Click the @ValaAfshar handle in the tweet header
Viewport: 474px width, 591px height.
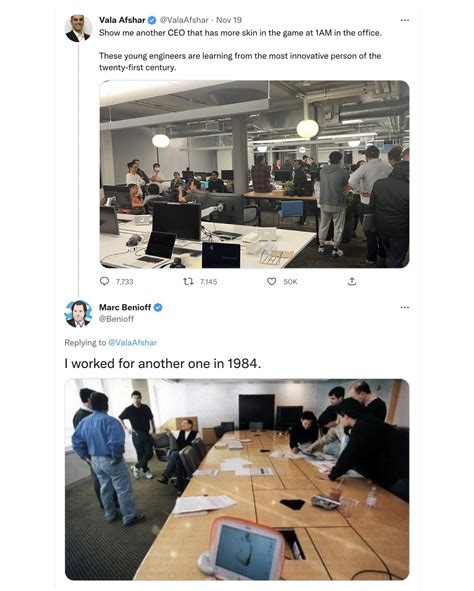[184, 20]
